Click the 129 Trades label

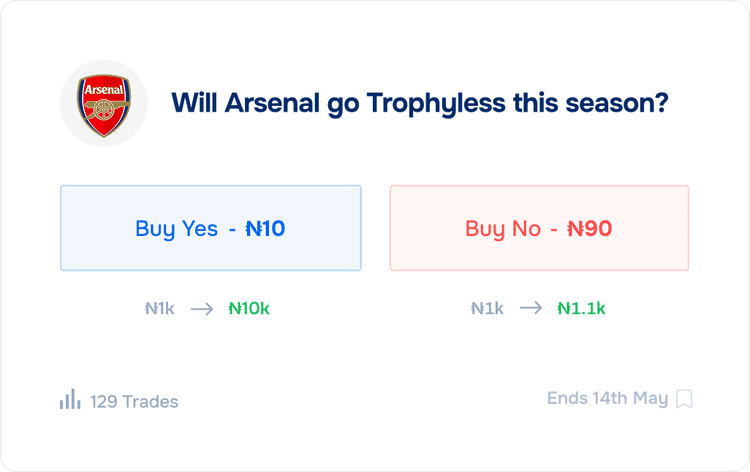click(134, 402)
